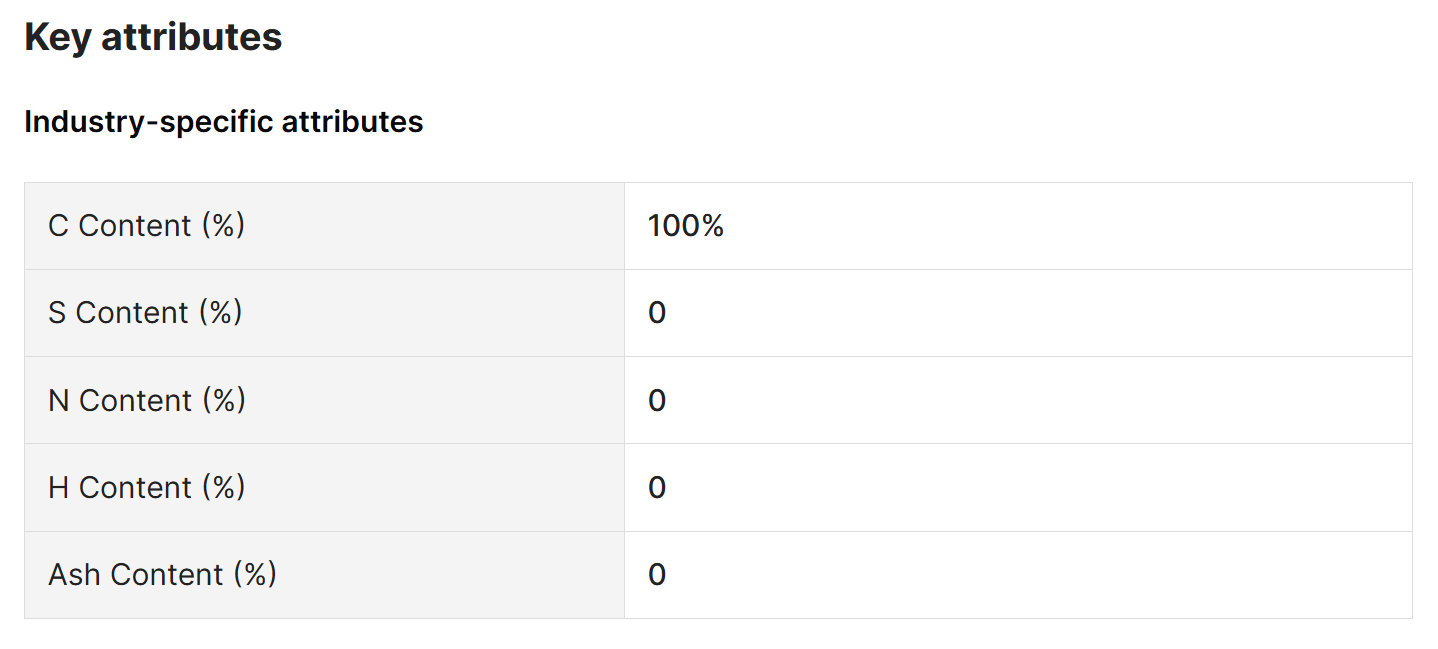Click the Key attributes heading

point(153,37)
